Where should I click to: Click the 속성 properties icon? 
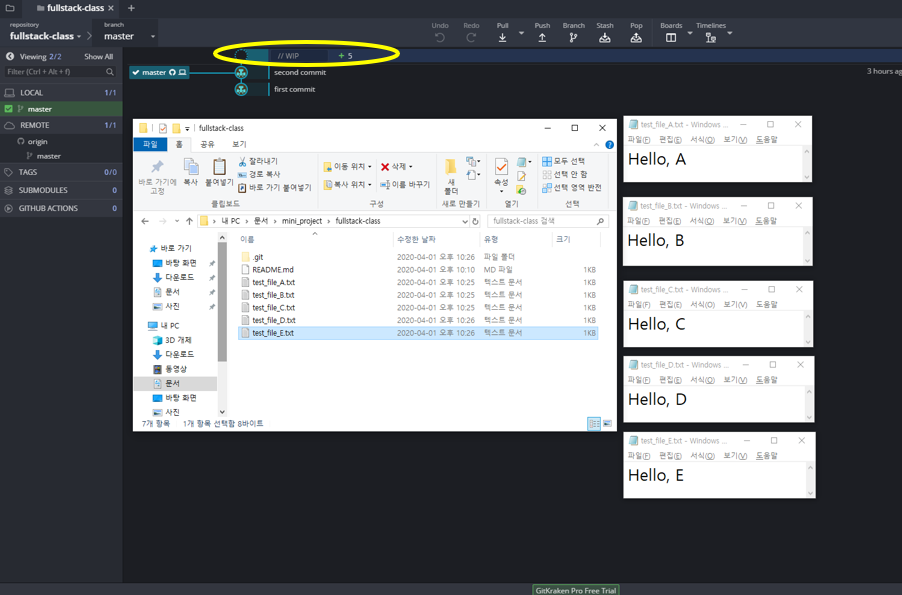tap(501, 167)
